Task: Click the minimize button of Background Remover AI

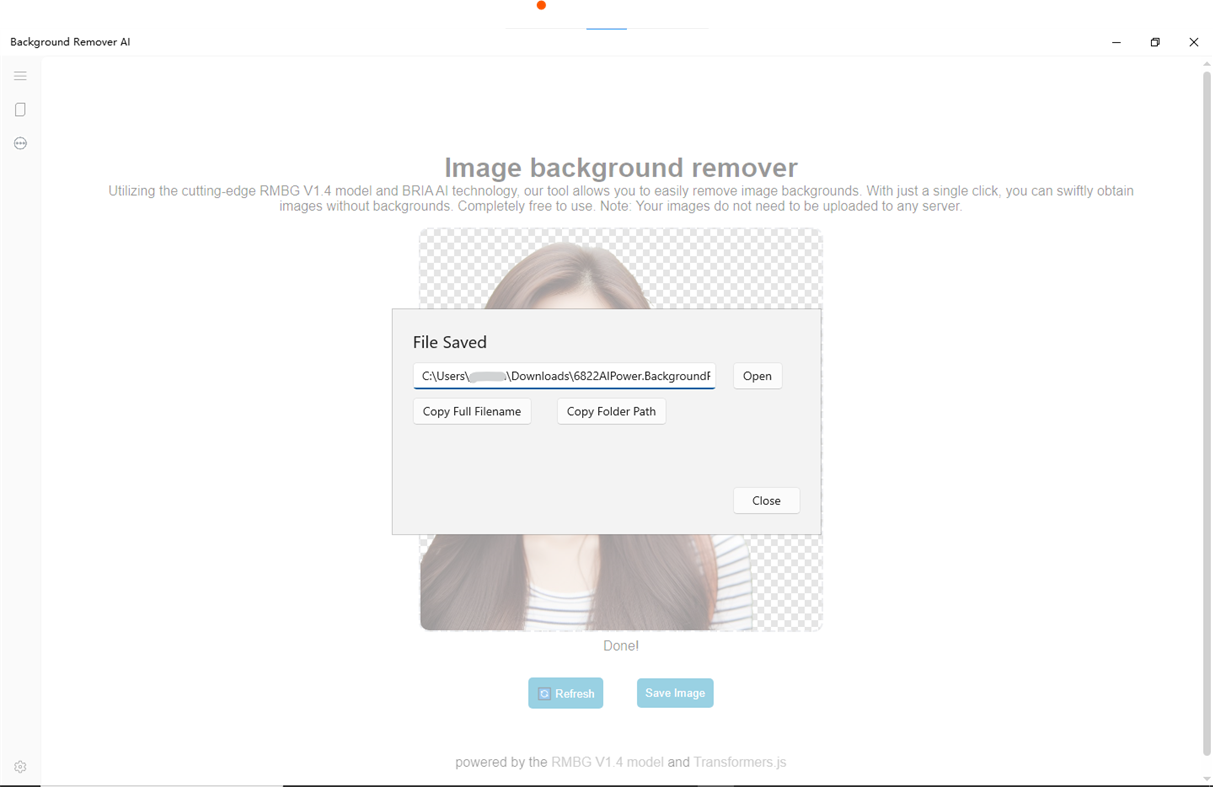Action: click(1116, 42)
